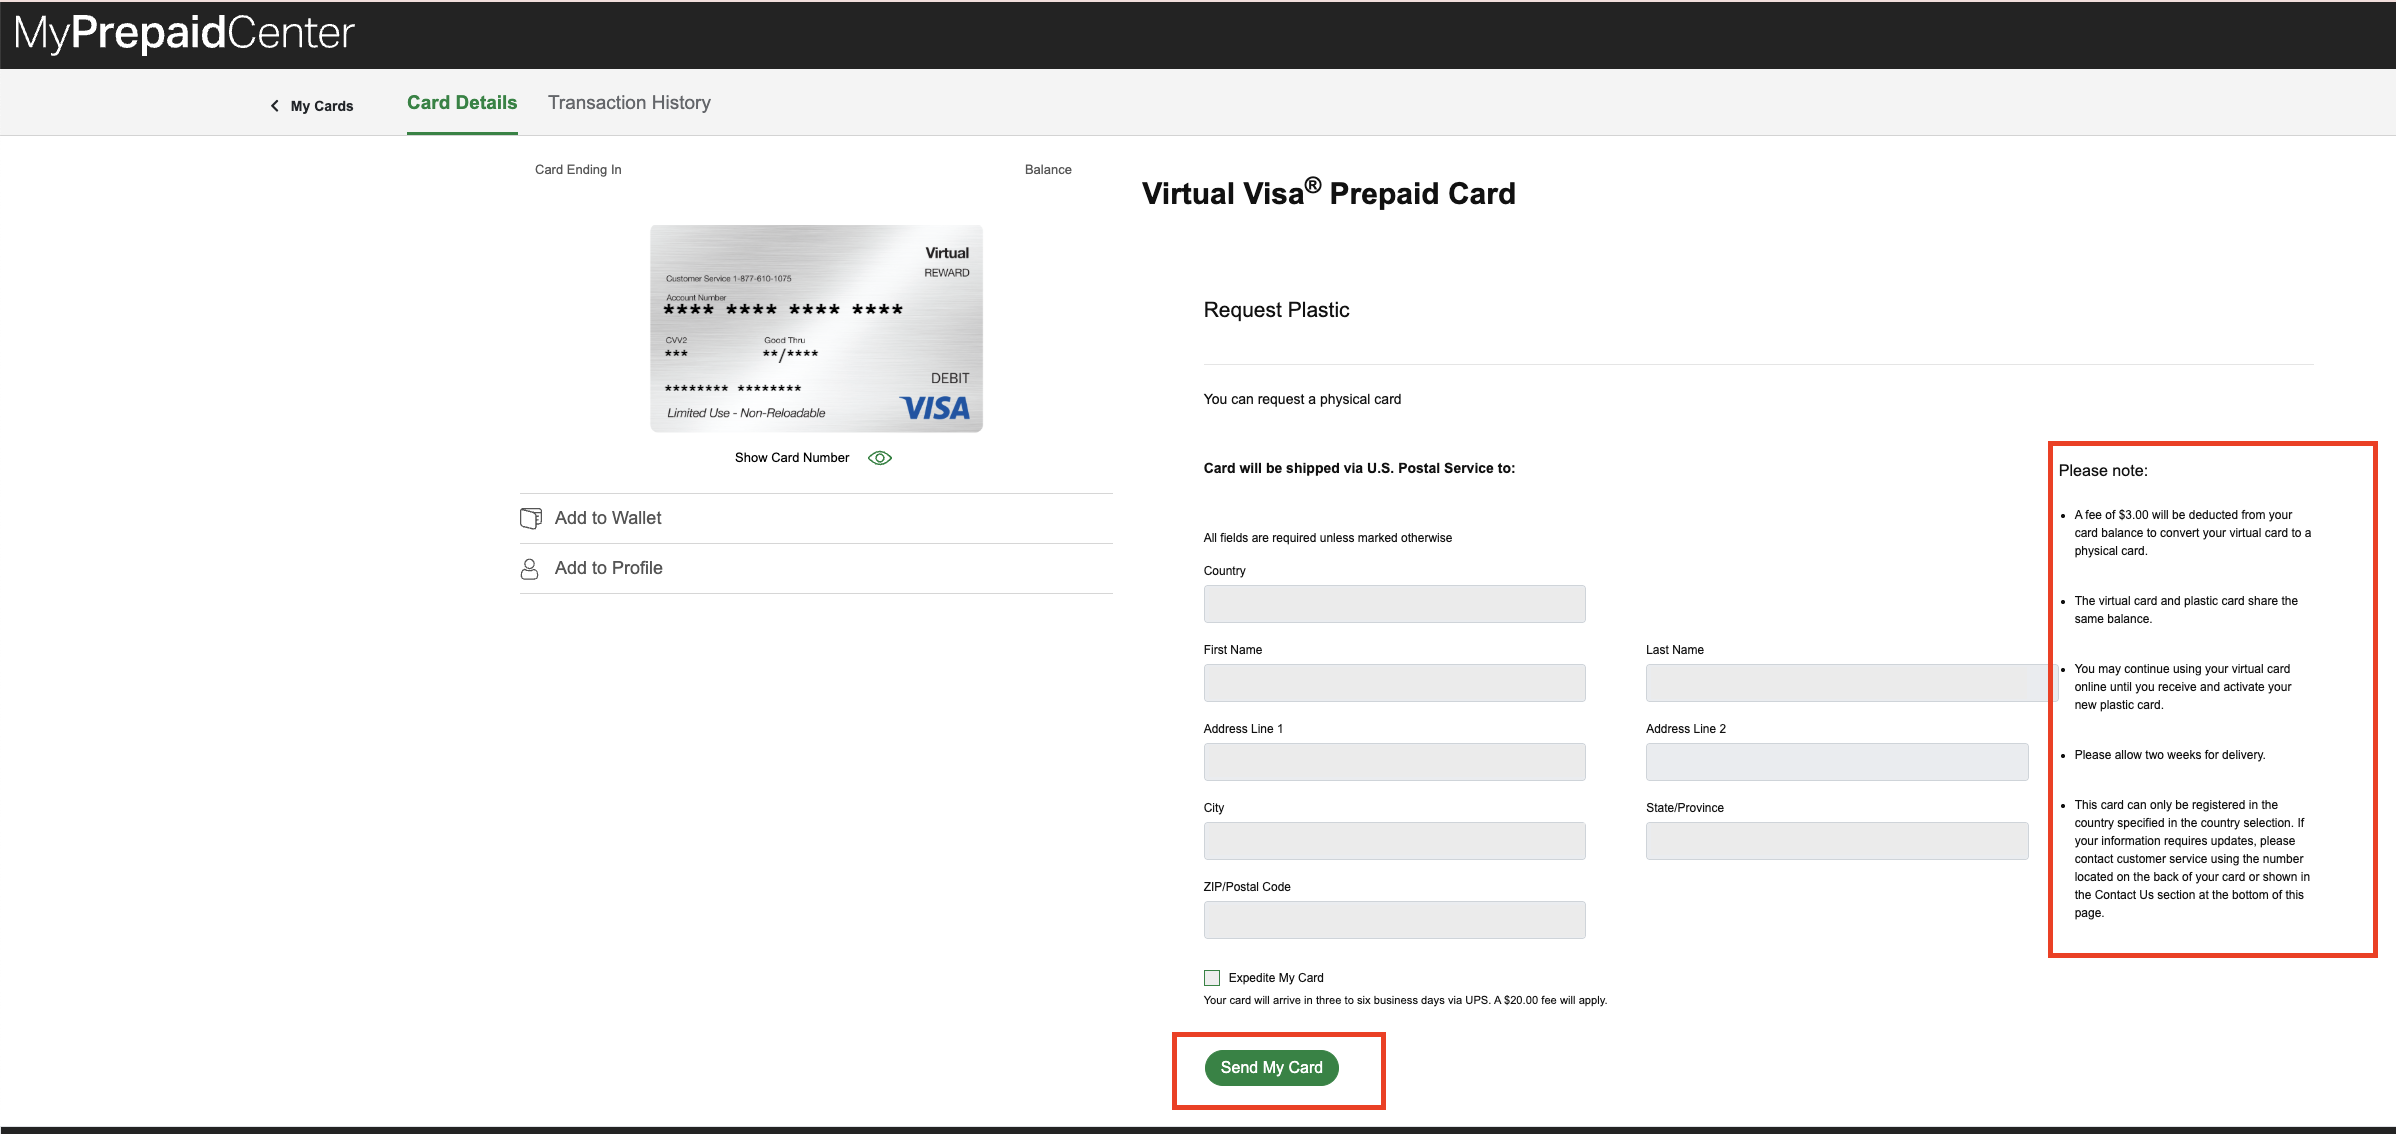Click the Add to Profile option
Image resolution: width=2396 pixels, height=1134 pixels.
click(x=608, y=568)
